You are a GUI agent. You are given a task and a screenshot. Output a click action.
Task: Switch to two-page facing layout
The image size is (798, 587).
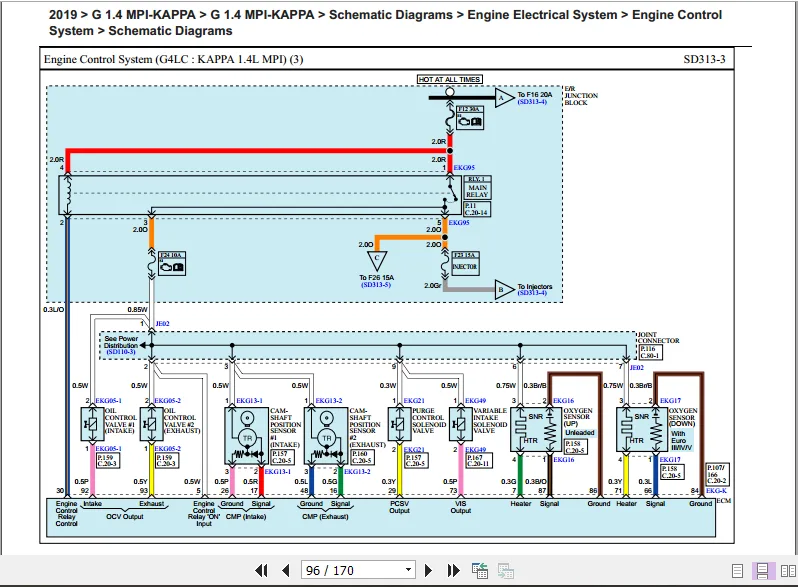tap(788, 571)
